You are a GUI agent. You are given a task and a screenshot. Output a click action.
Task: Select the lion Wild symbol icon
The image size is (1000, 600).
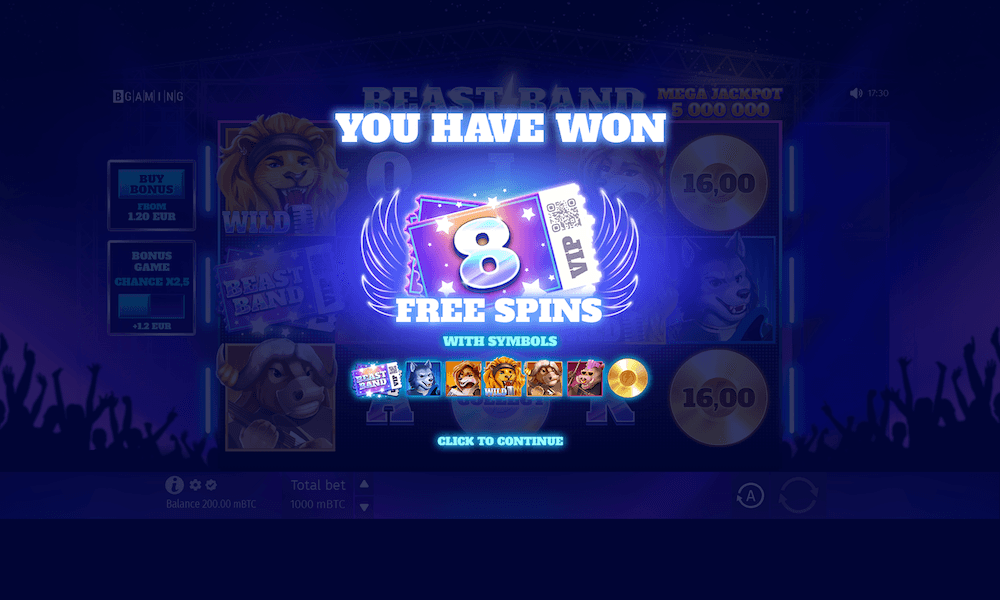coord(503,376)
